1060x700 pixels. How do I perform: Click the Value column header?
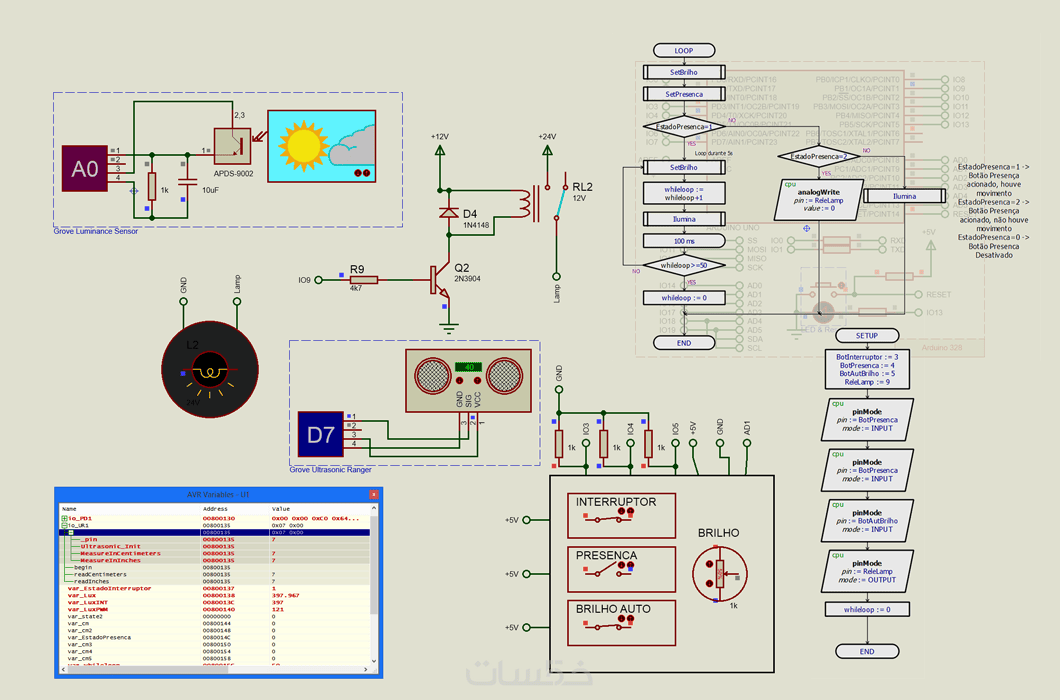click(281, 509)
